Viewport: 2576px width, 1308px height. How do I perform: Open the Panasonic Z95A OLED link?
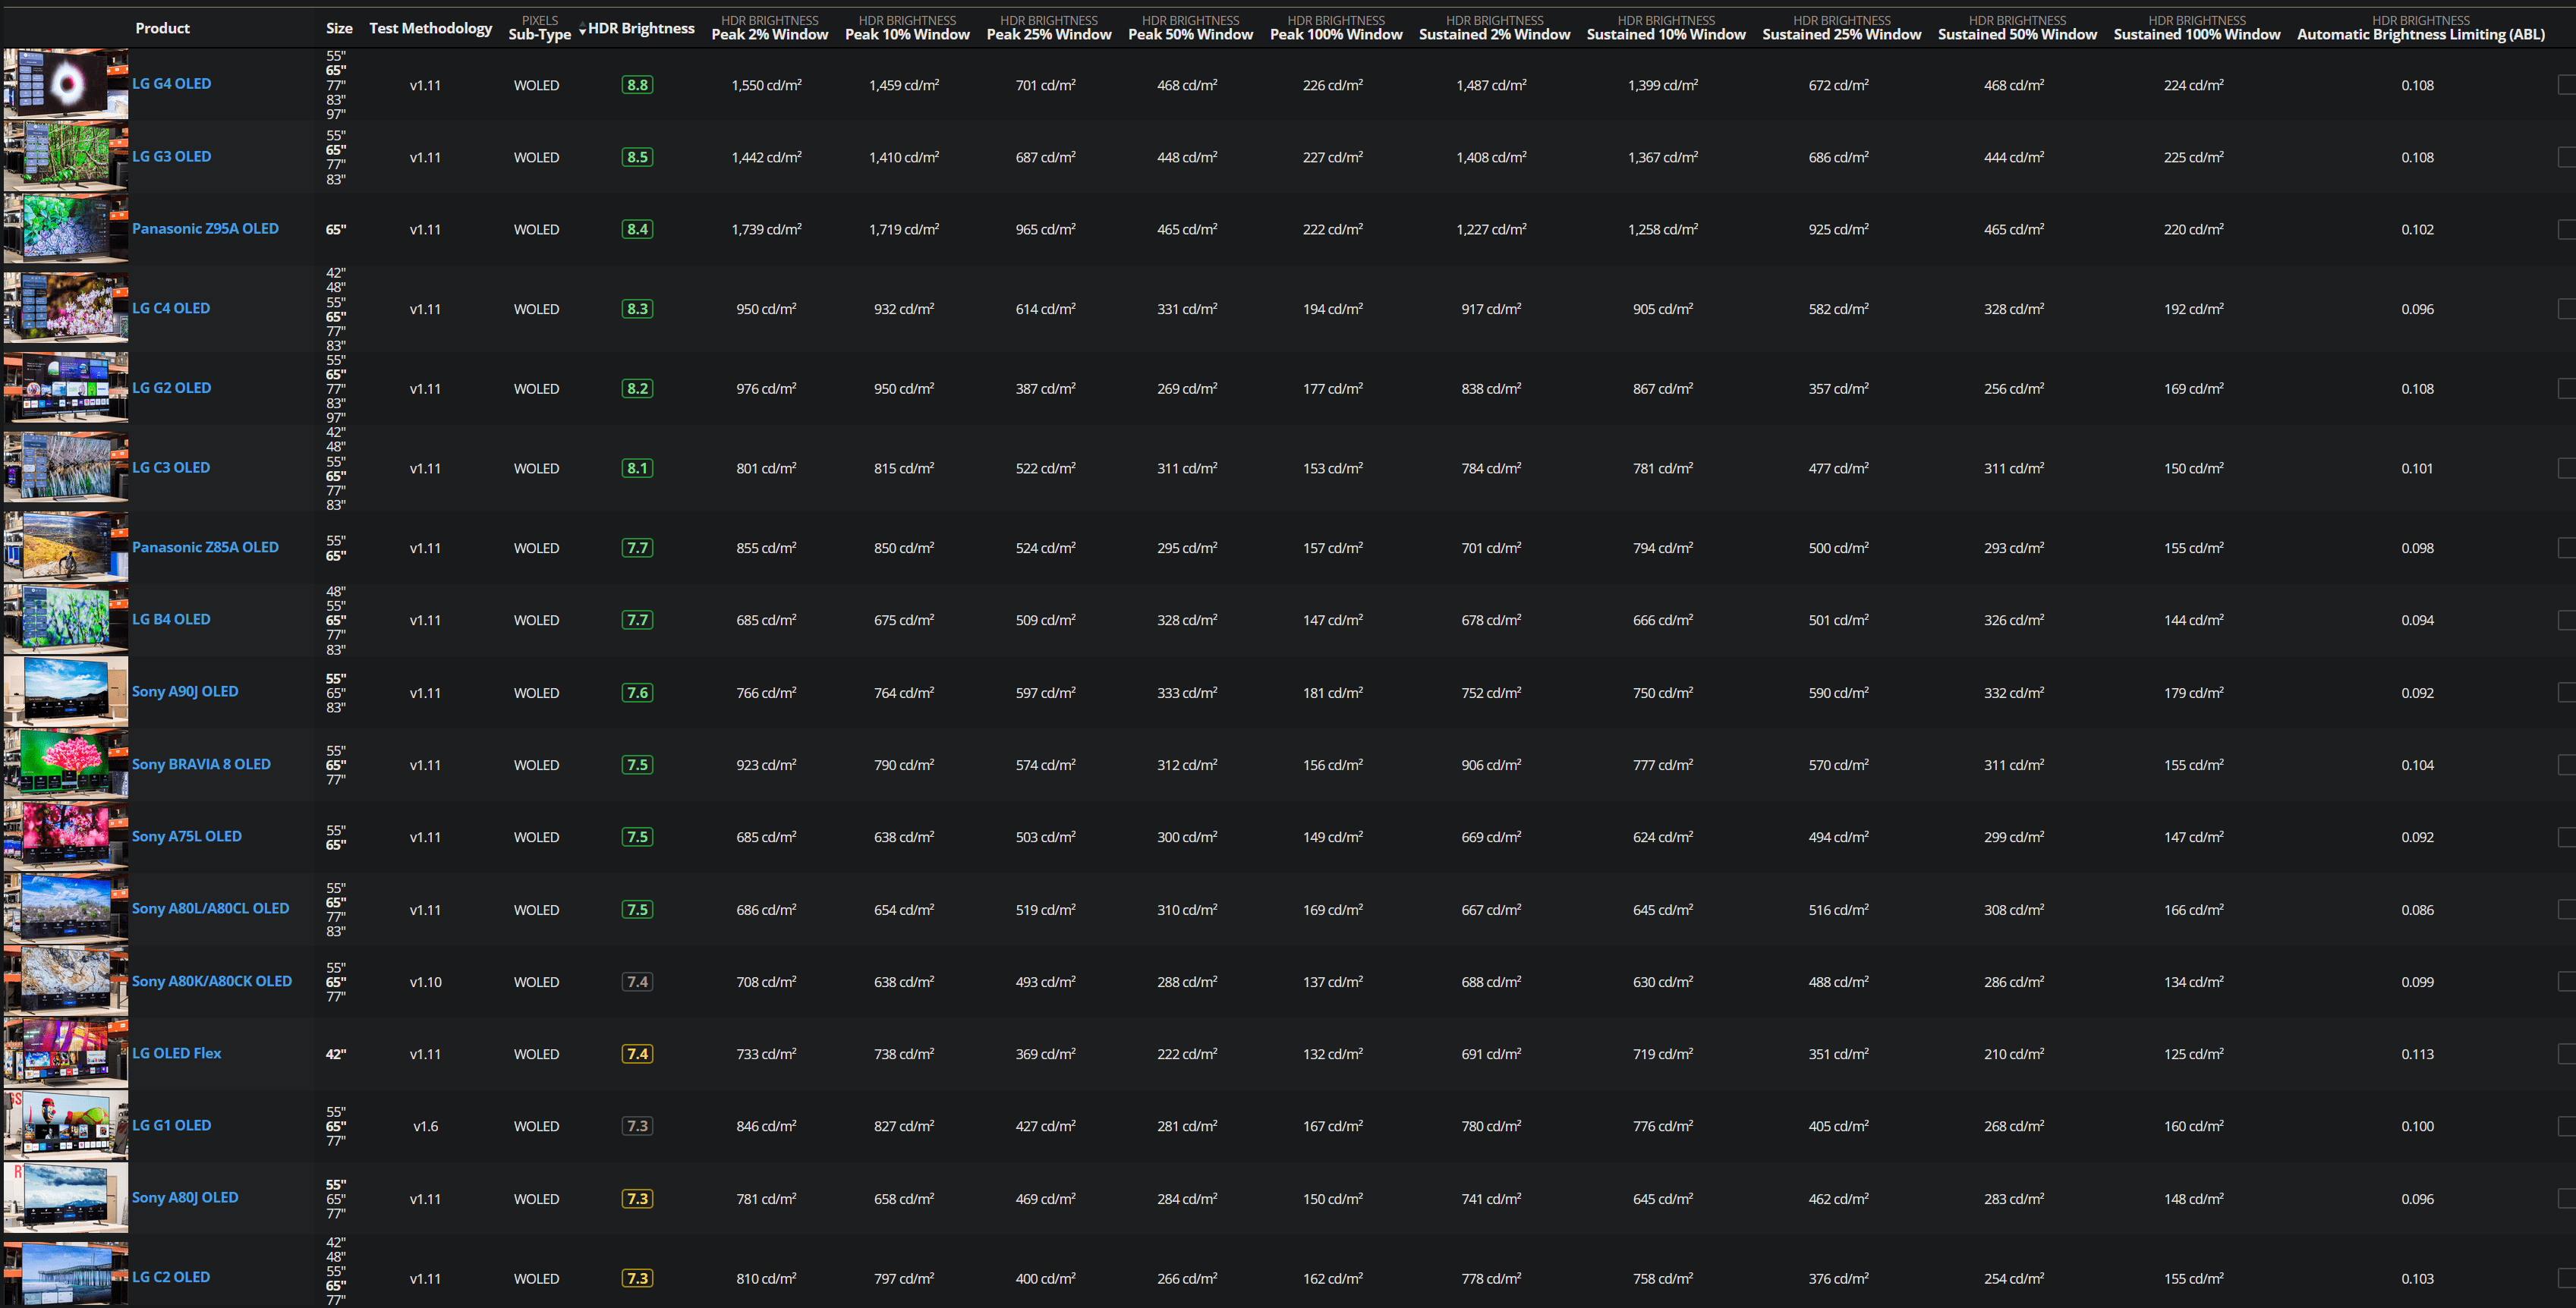pyautogui.click(x=205, y=229)
